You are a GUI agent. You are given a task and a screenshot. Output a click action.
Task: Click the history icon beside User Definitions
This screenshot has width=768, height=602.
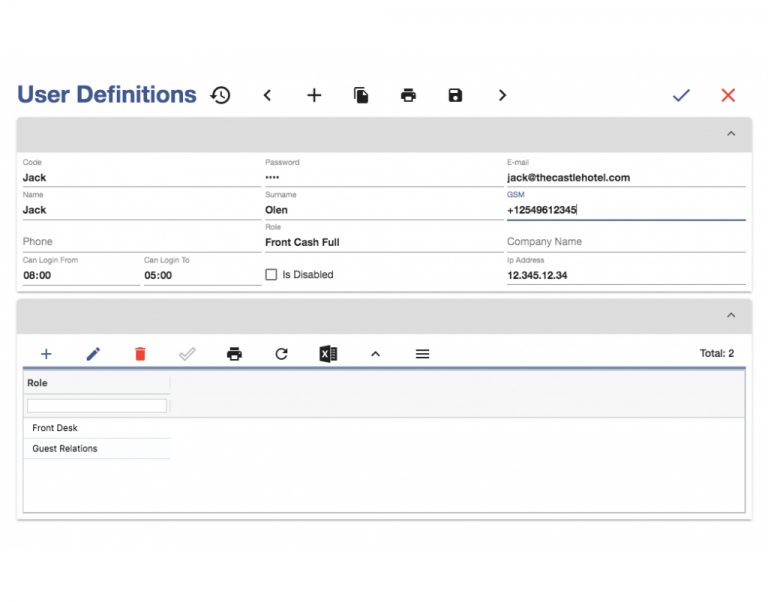[221, 95]
